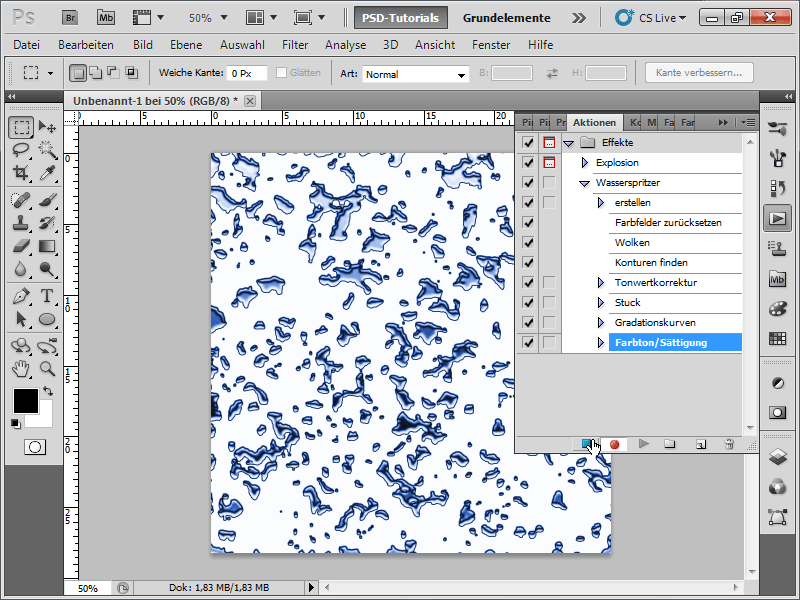Delete the selected action step
Image resolution: width=800 pixels, height=600 pixels.
click(x=729, y=444)
